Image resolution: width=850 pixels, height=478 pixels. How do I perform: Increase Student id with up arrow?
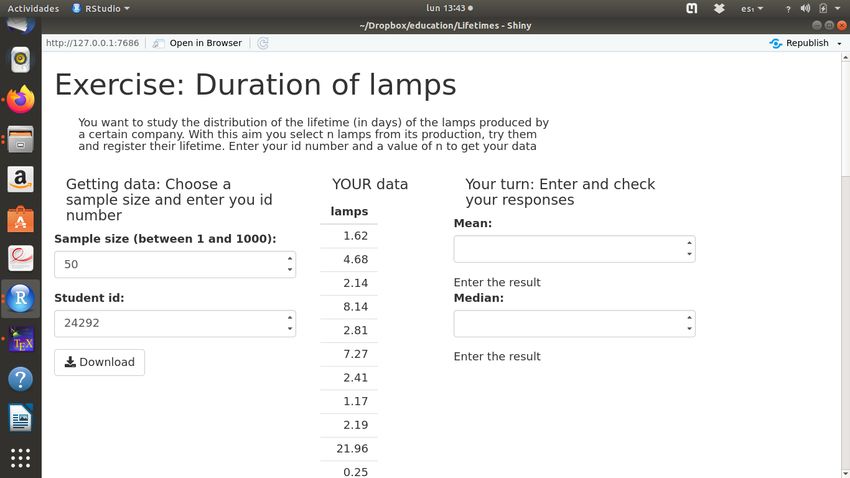point(289,318)
